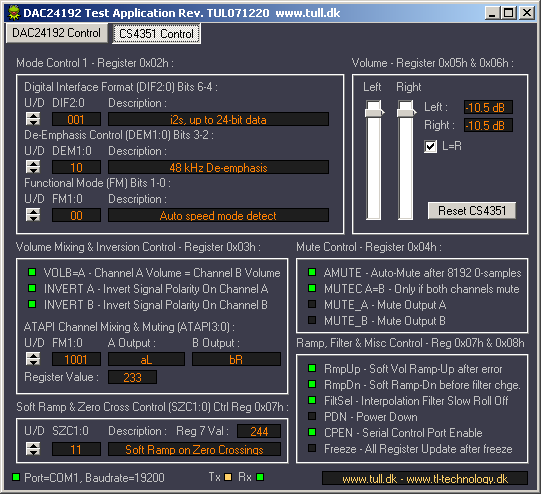
Task: Maximize the DAC24192 Test Application window
Action: coord(509,13)
